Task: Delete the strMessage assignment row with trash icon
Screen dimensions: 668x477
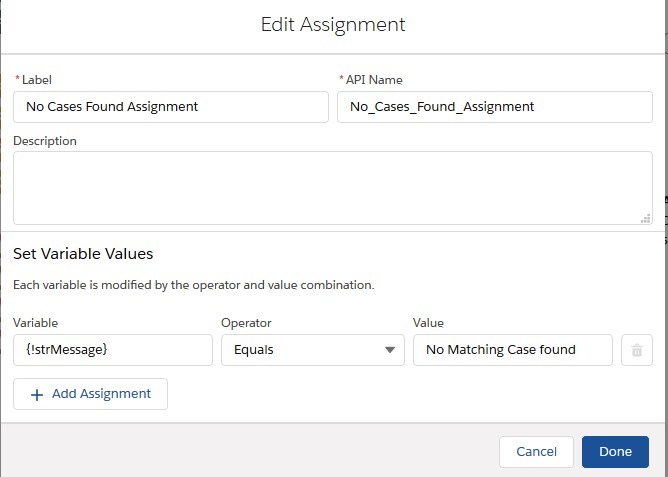Action: [636, 350]
